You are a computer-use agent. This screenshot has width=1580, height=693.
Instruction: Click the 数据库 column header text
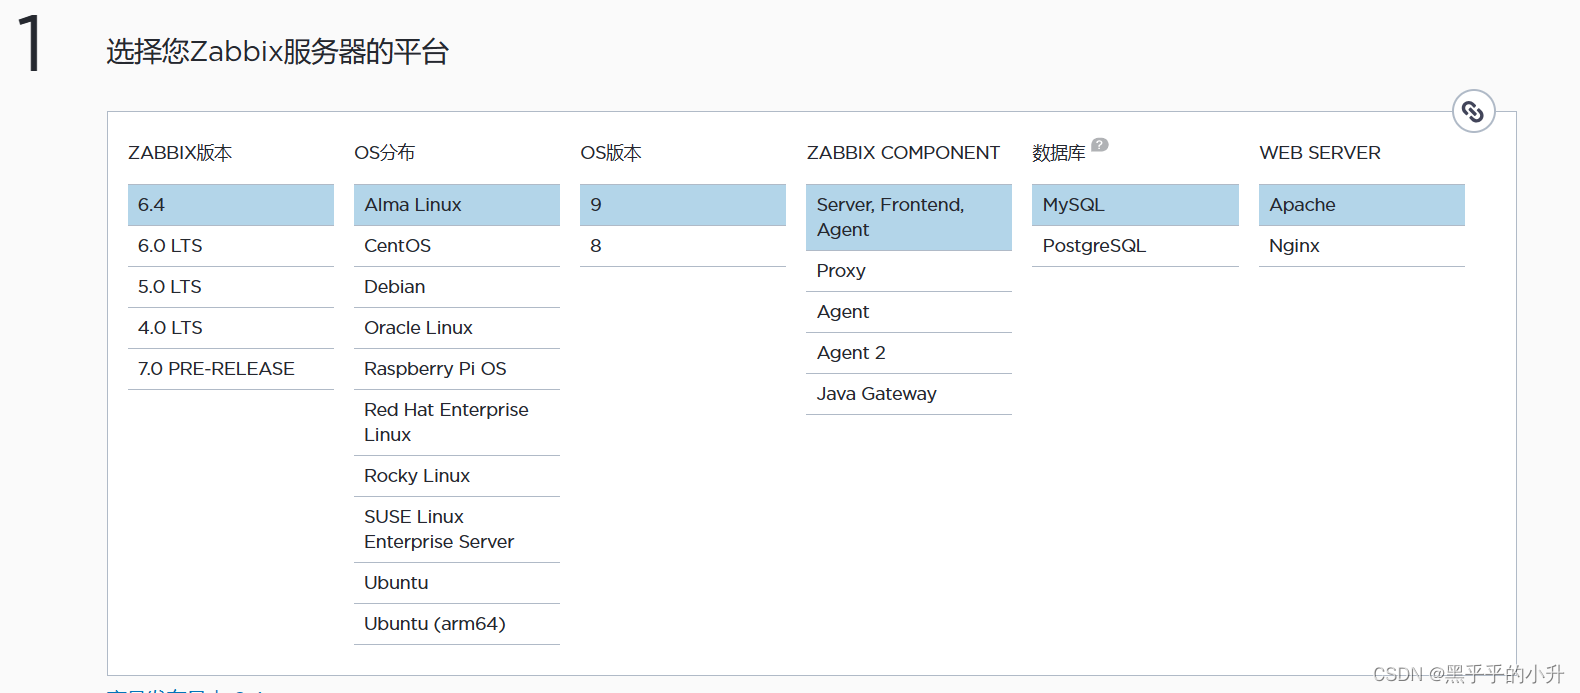(x=1059, y=153)
